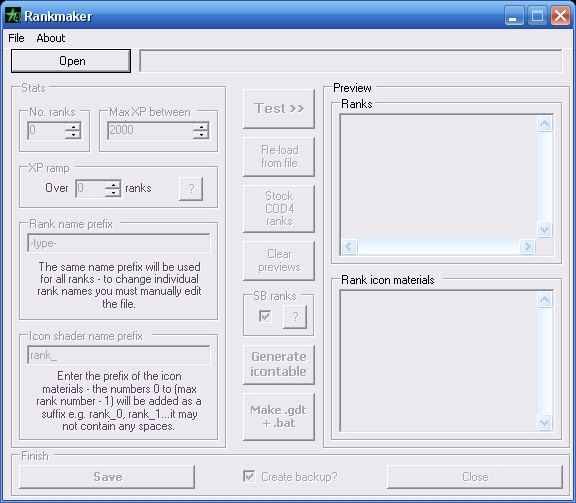Click the XP ramp help question button
Viewport: 576px width, 503px height.
pyautogui.click(x=191, y=189)
